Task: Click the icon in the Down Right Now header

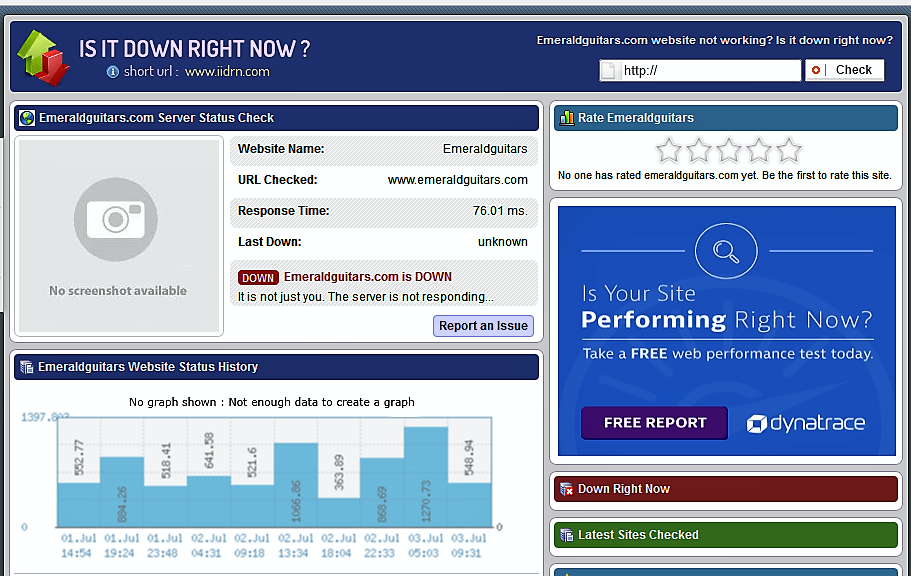Action: 566,489
